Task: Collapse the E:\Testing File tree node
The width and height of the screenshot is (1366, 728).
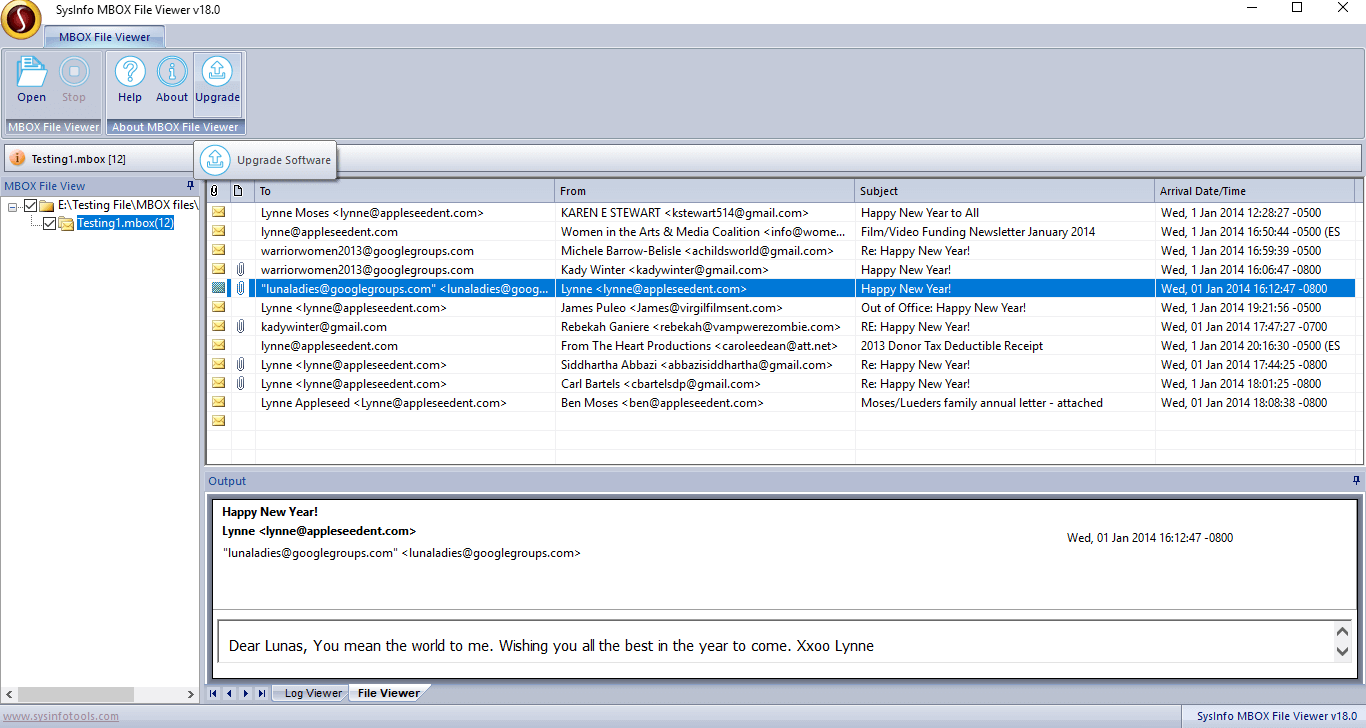Action: 12,206
